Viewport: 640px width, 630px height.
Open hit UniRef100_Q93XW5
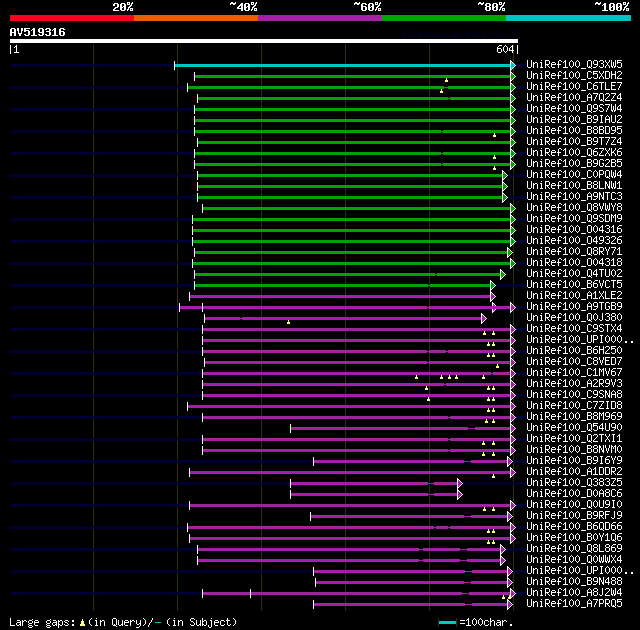point(574,64)
